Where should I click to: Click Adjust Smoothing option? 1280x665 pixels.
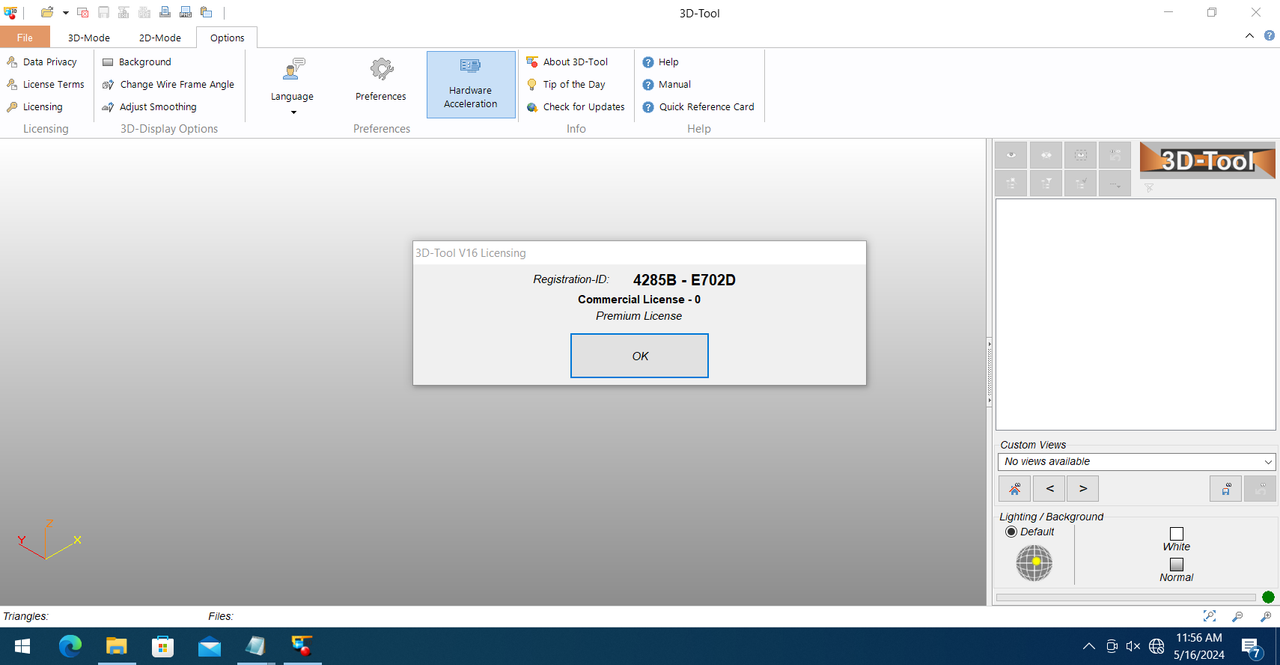coord(150,107)
